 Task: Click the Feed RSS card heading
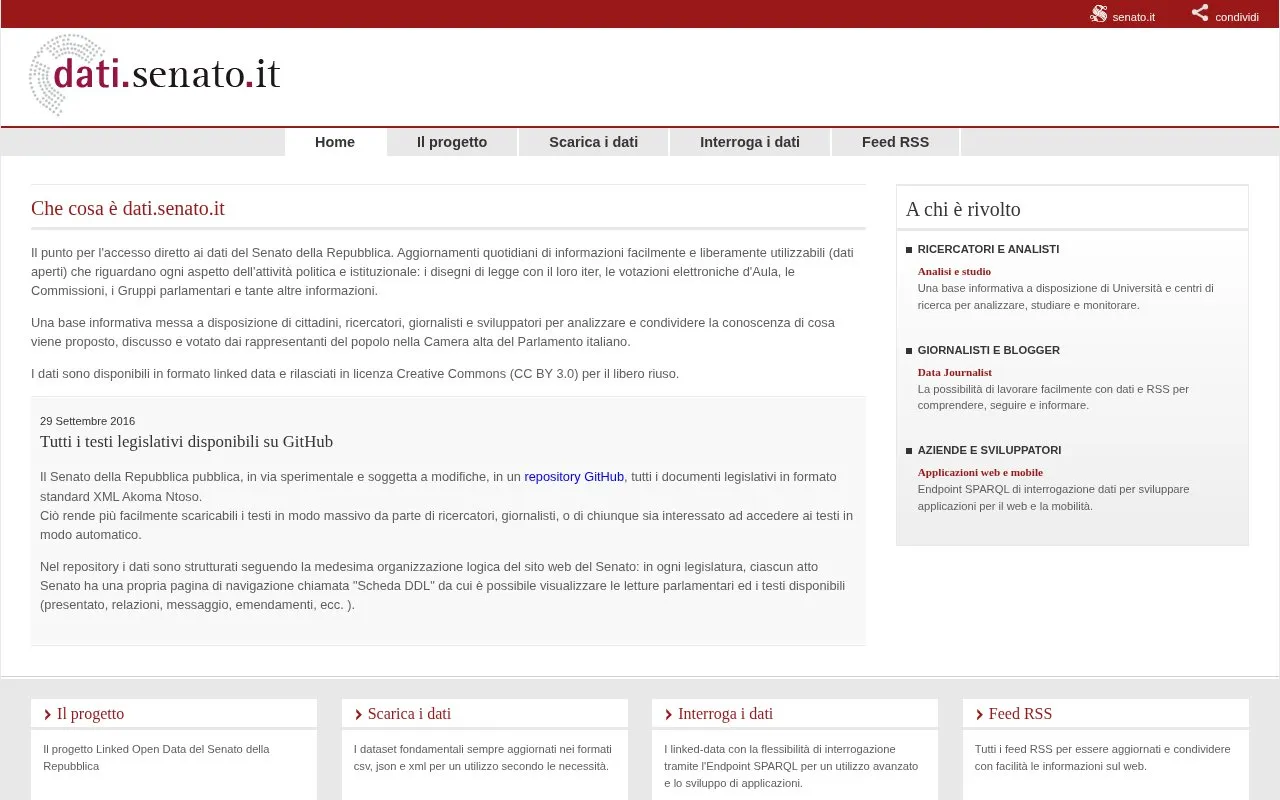click(x=1020, y=714)
